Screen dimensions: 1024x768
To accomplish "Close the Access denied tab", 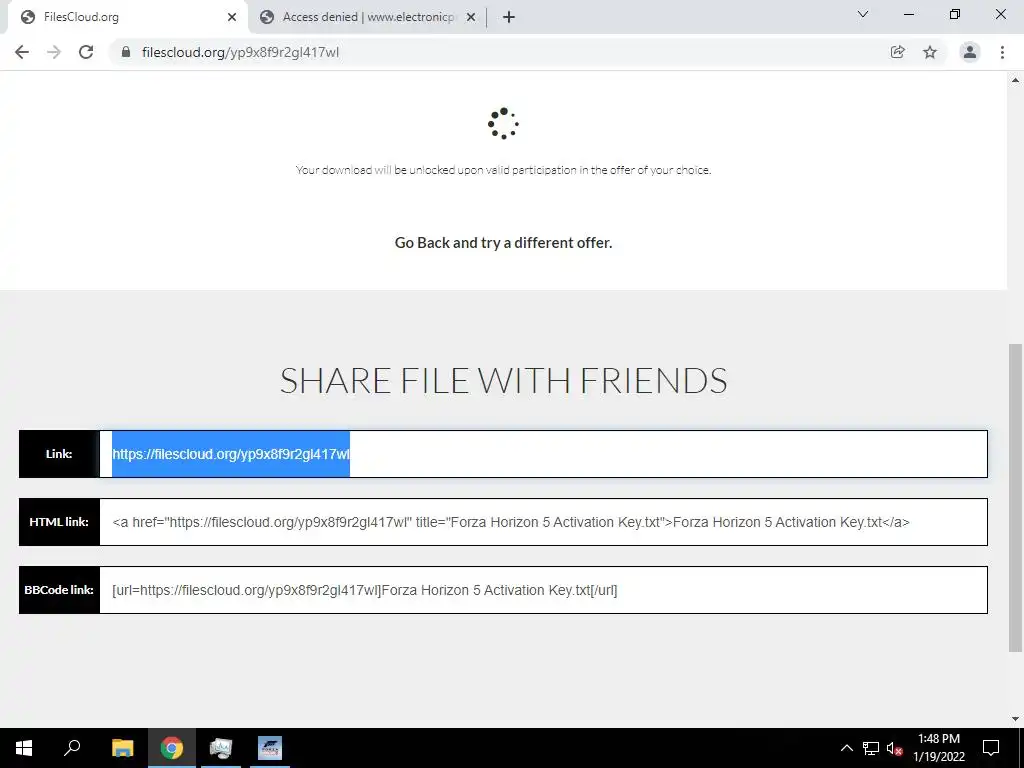I will (x=471, y=17).
